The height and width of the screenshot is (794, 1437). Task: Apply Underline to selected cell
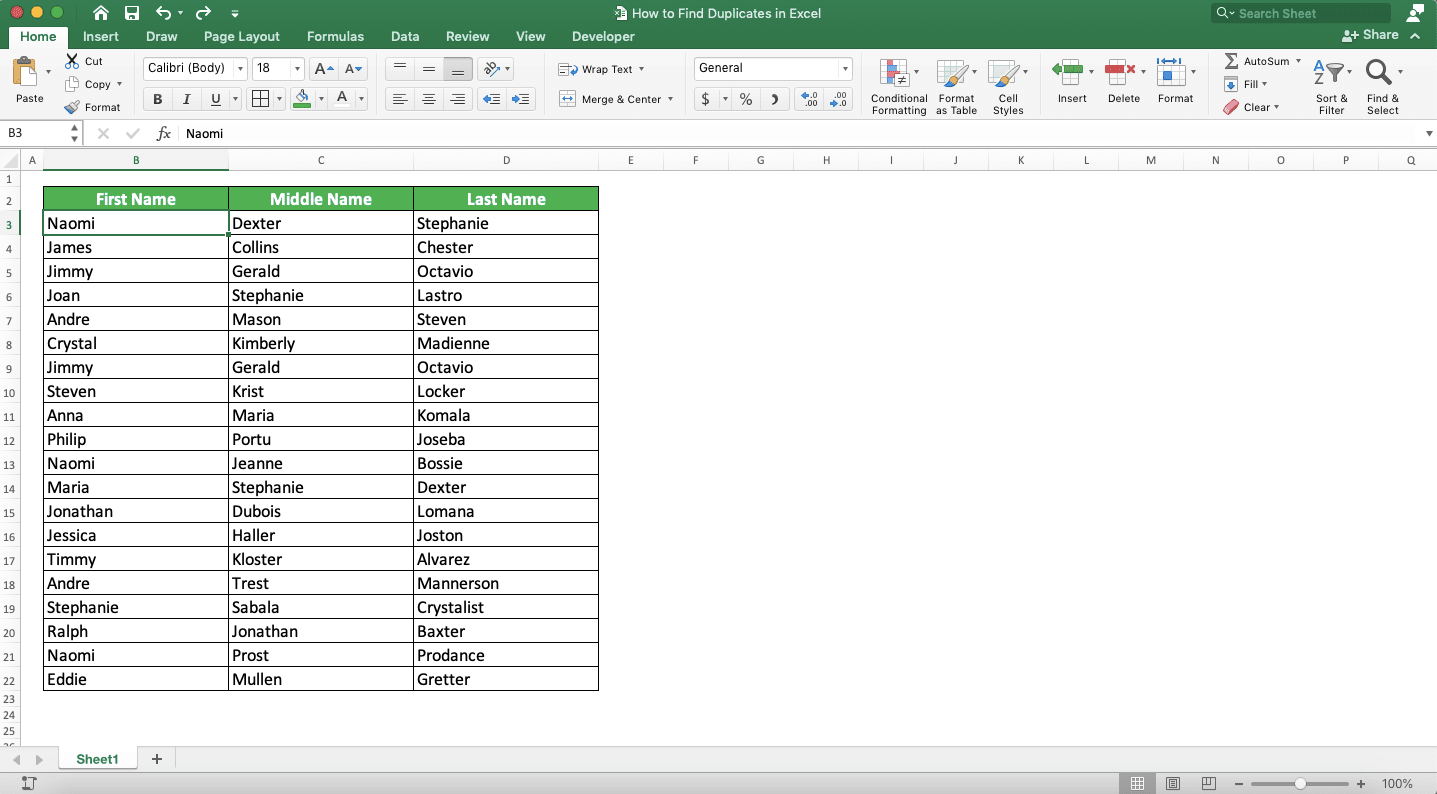(214, 98)
